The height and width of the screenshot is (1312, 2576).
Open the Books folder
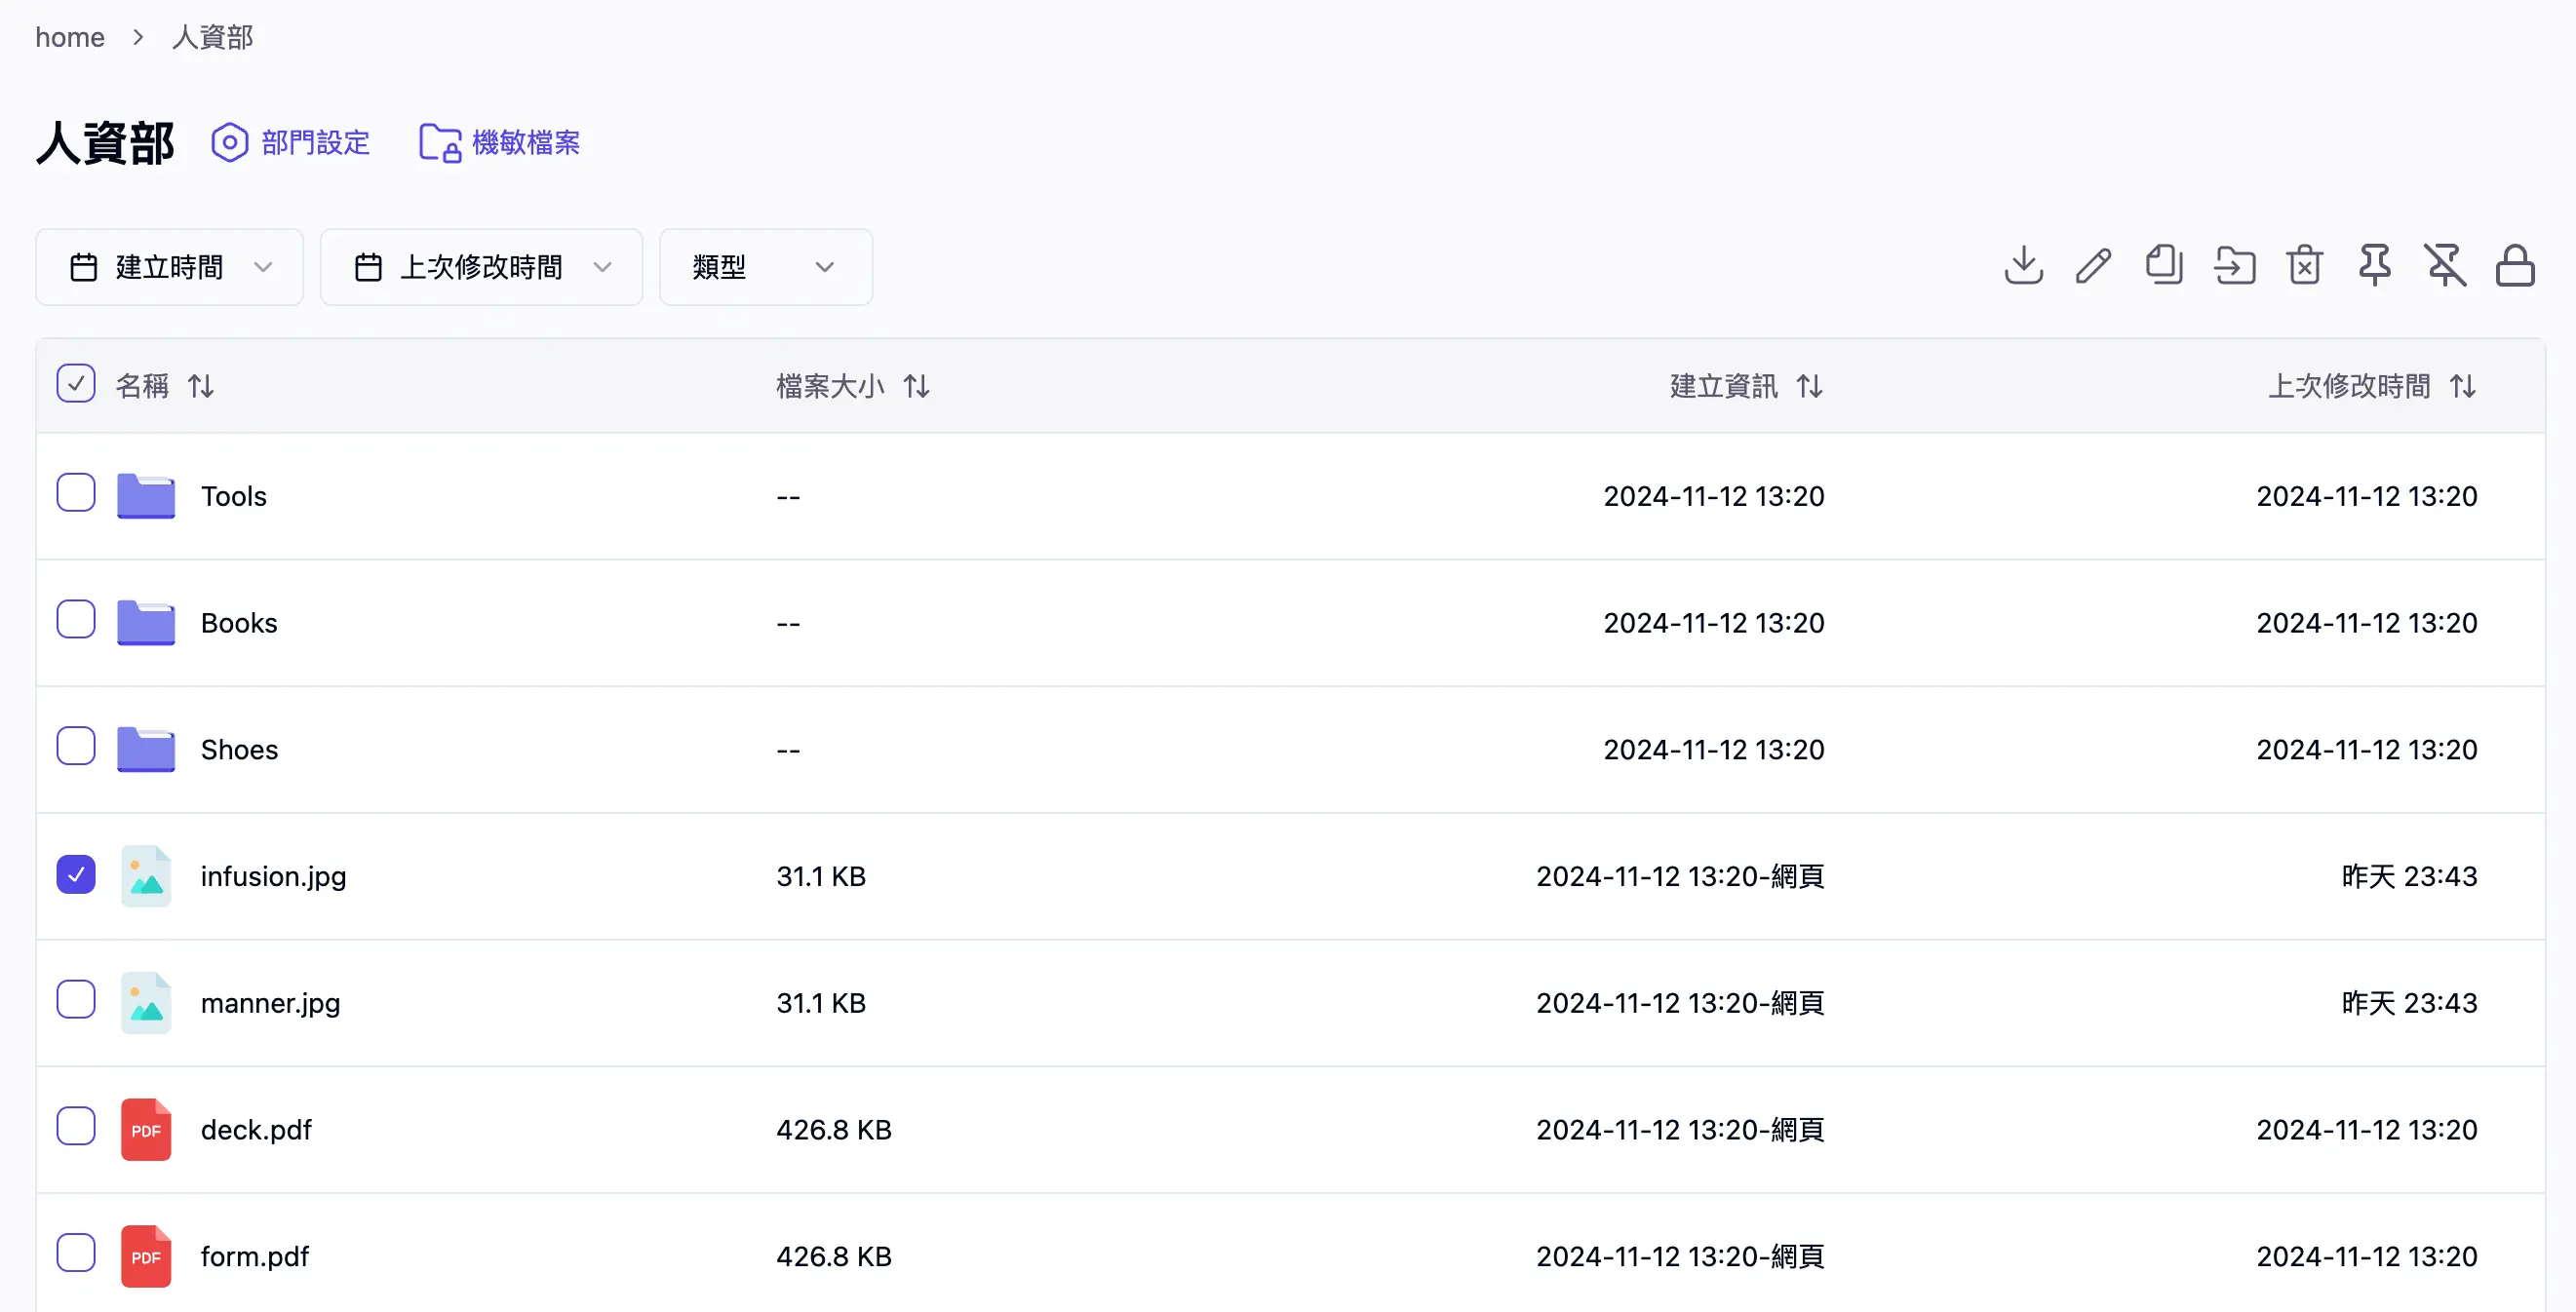[x=238, y=622]
